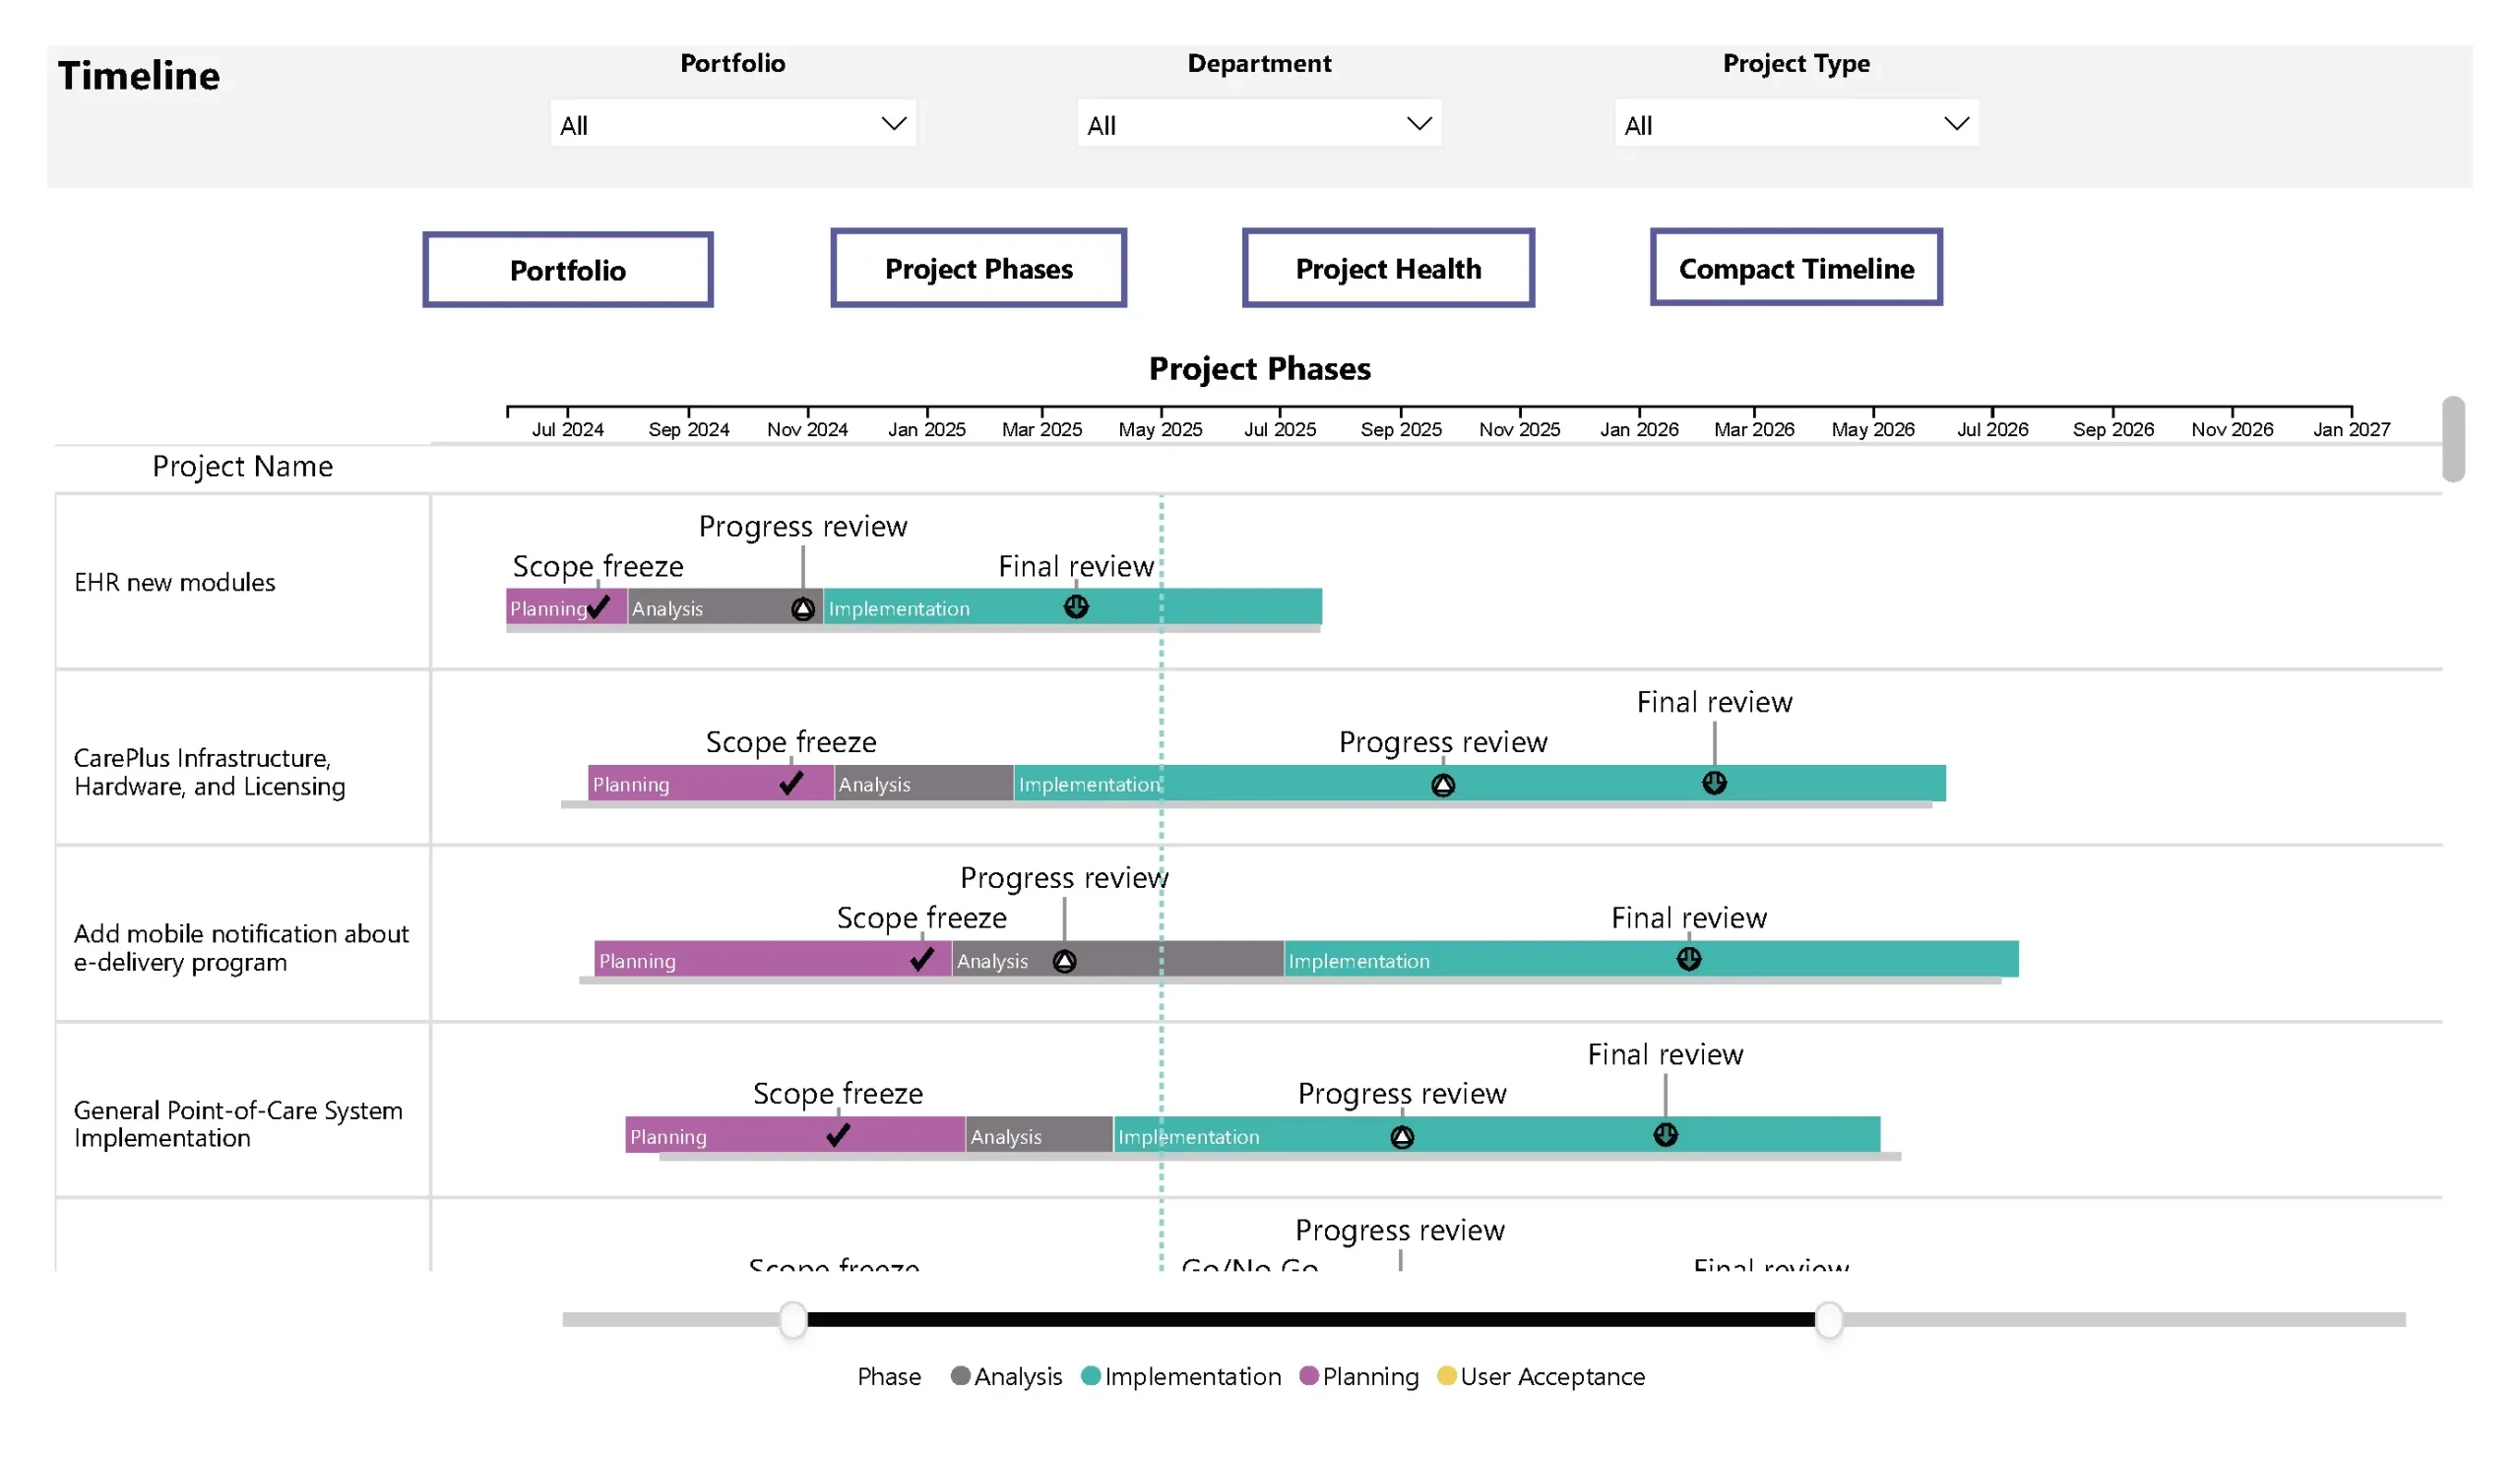Viewport: 2520px width, 1457px height.
Task: Switch to the Project Health view
Action: tap(1388, 268)
